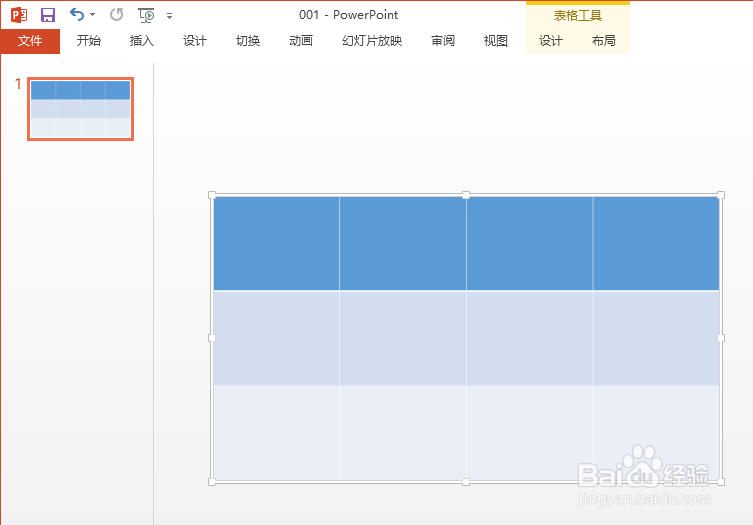
Task: Open the table tools 布局 (Layout) tab
Action: click(x=604, y=41)
